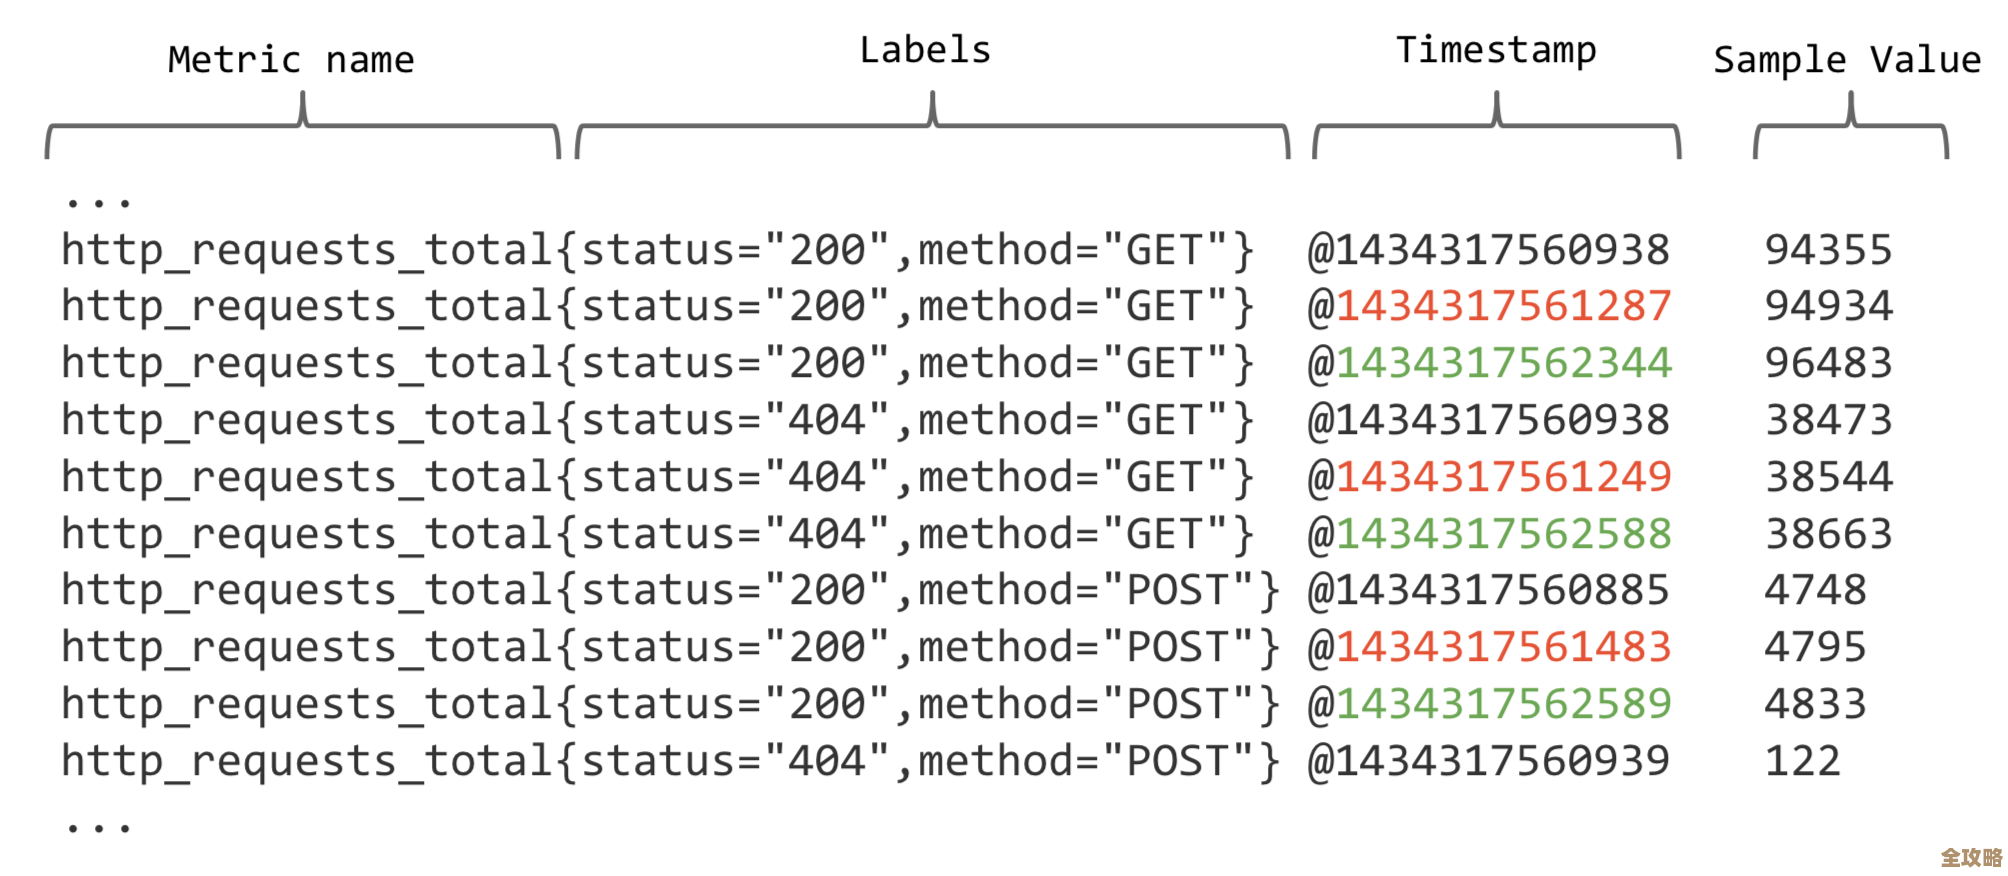The height and width of the screenshot is (876, 2008).
Task: Select the "Timestamp" column heading
Action: [1495, 50]
